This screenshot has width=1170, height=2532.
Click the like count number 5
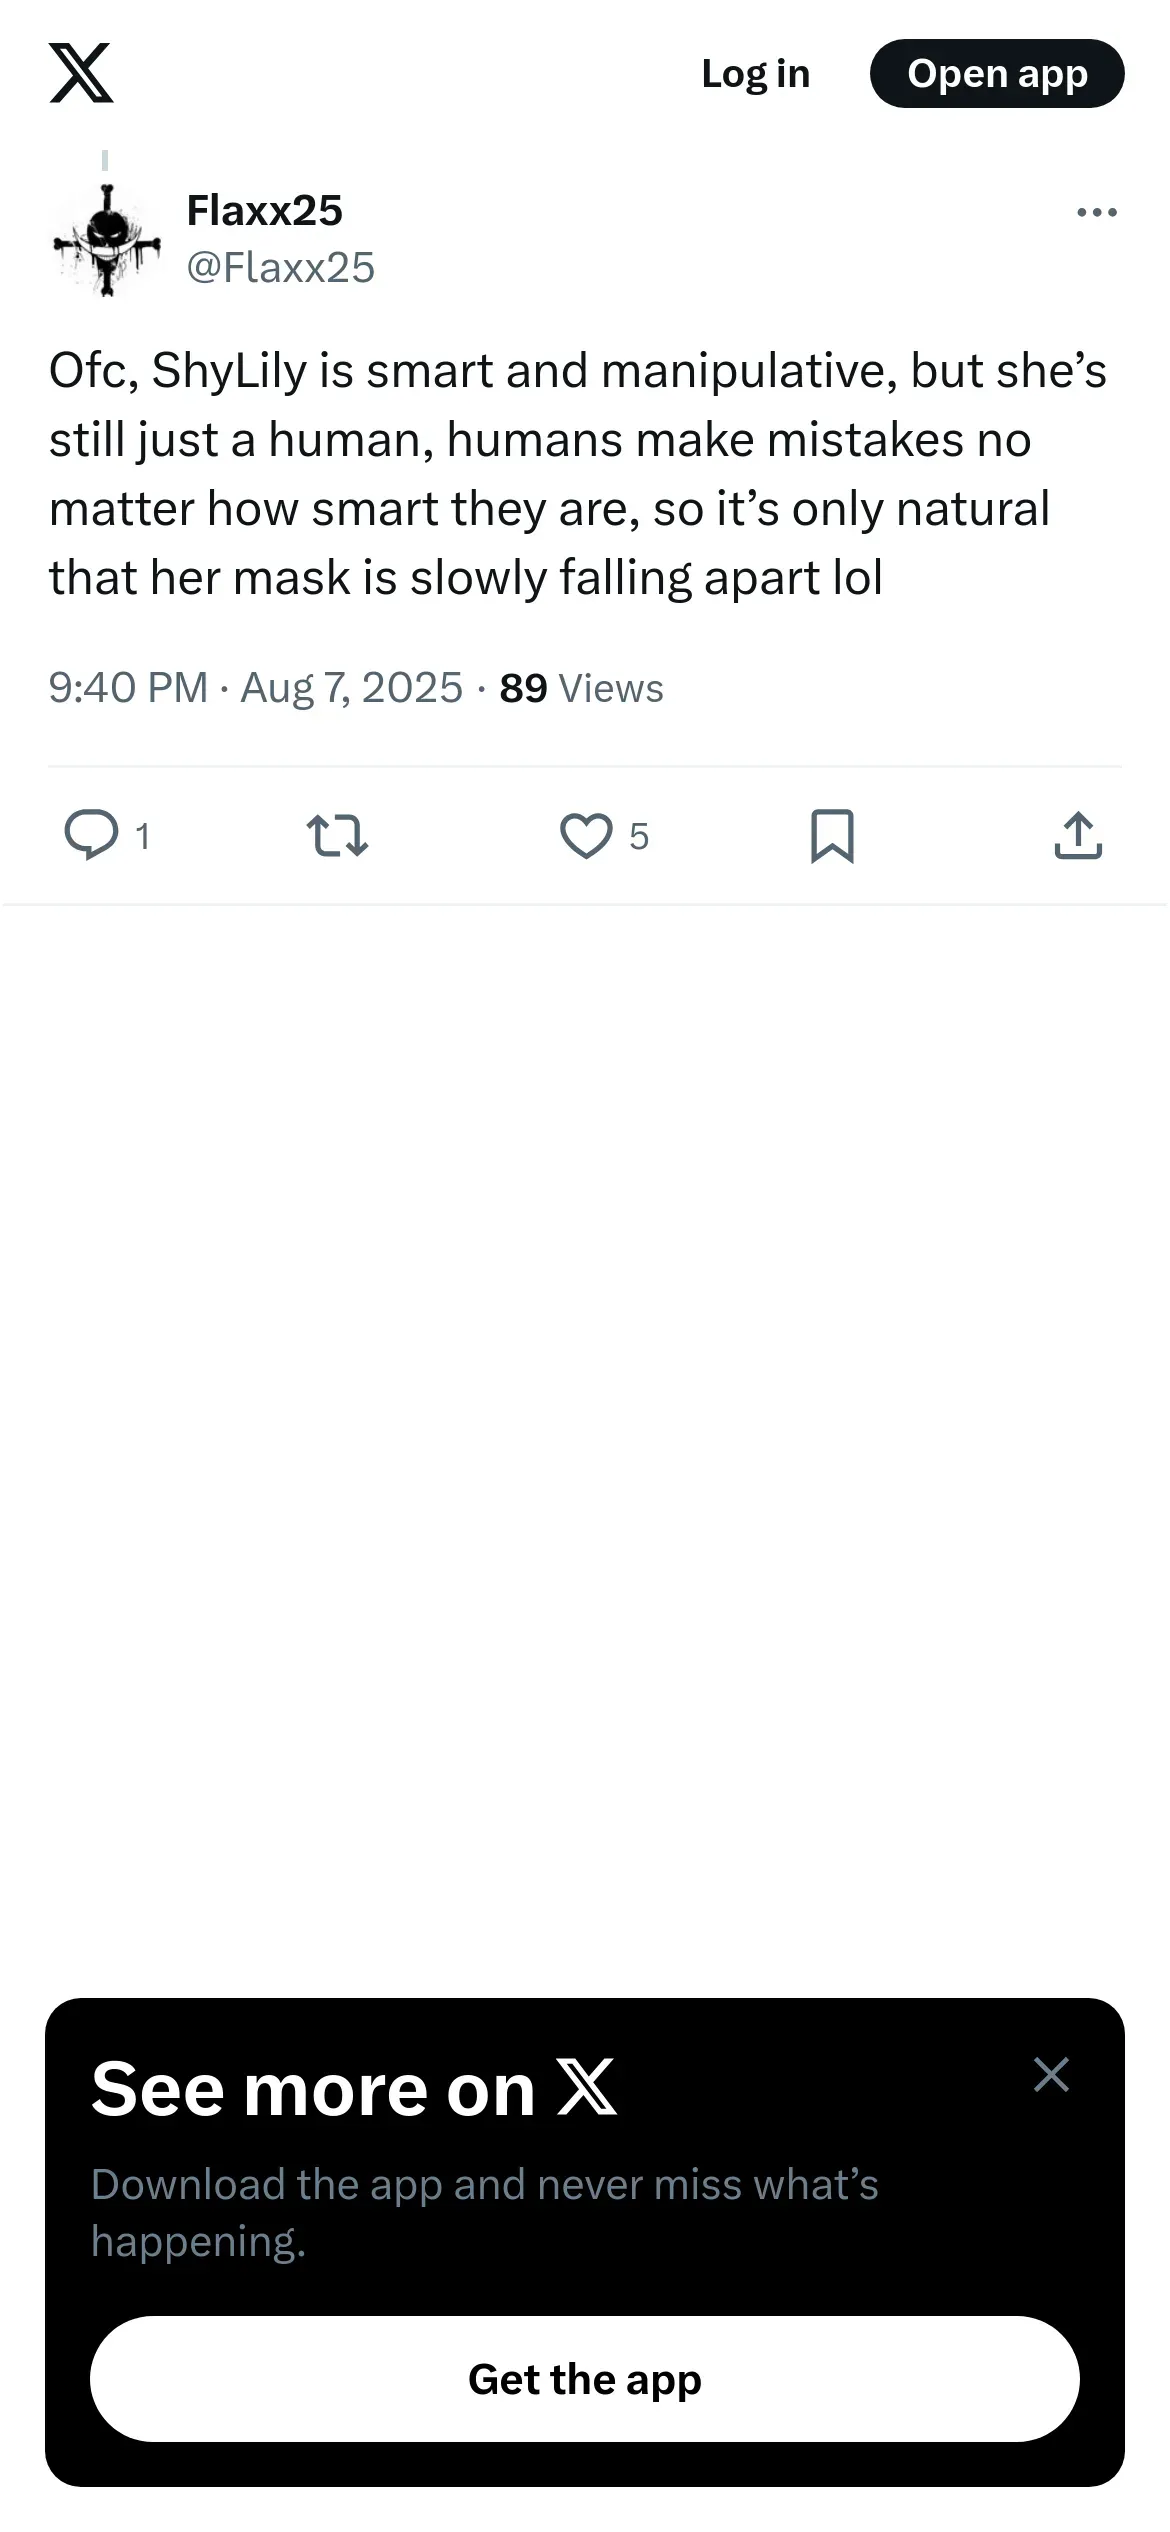coord(639,836)
